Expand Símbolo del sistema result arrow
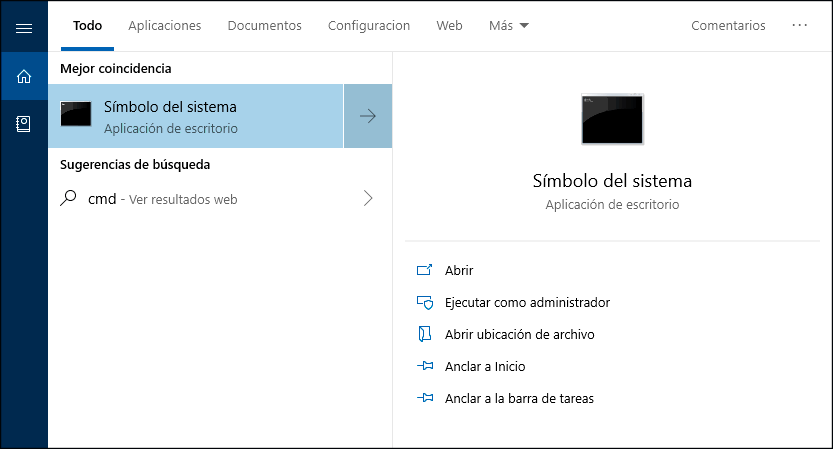The image size is (833, 449). [x=368, y=116]
